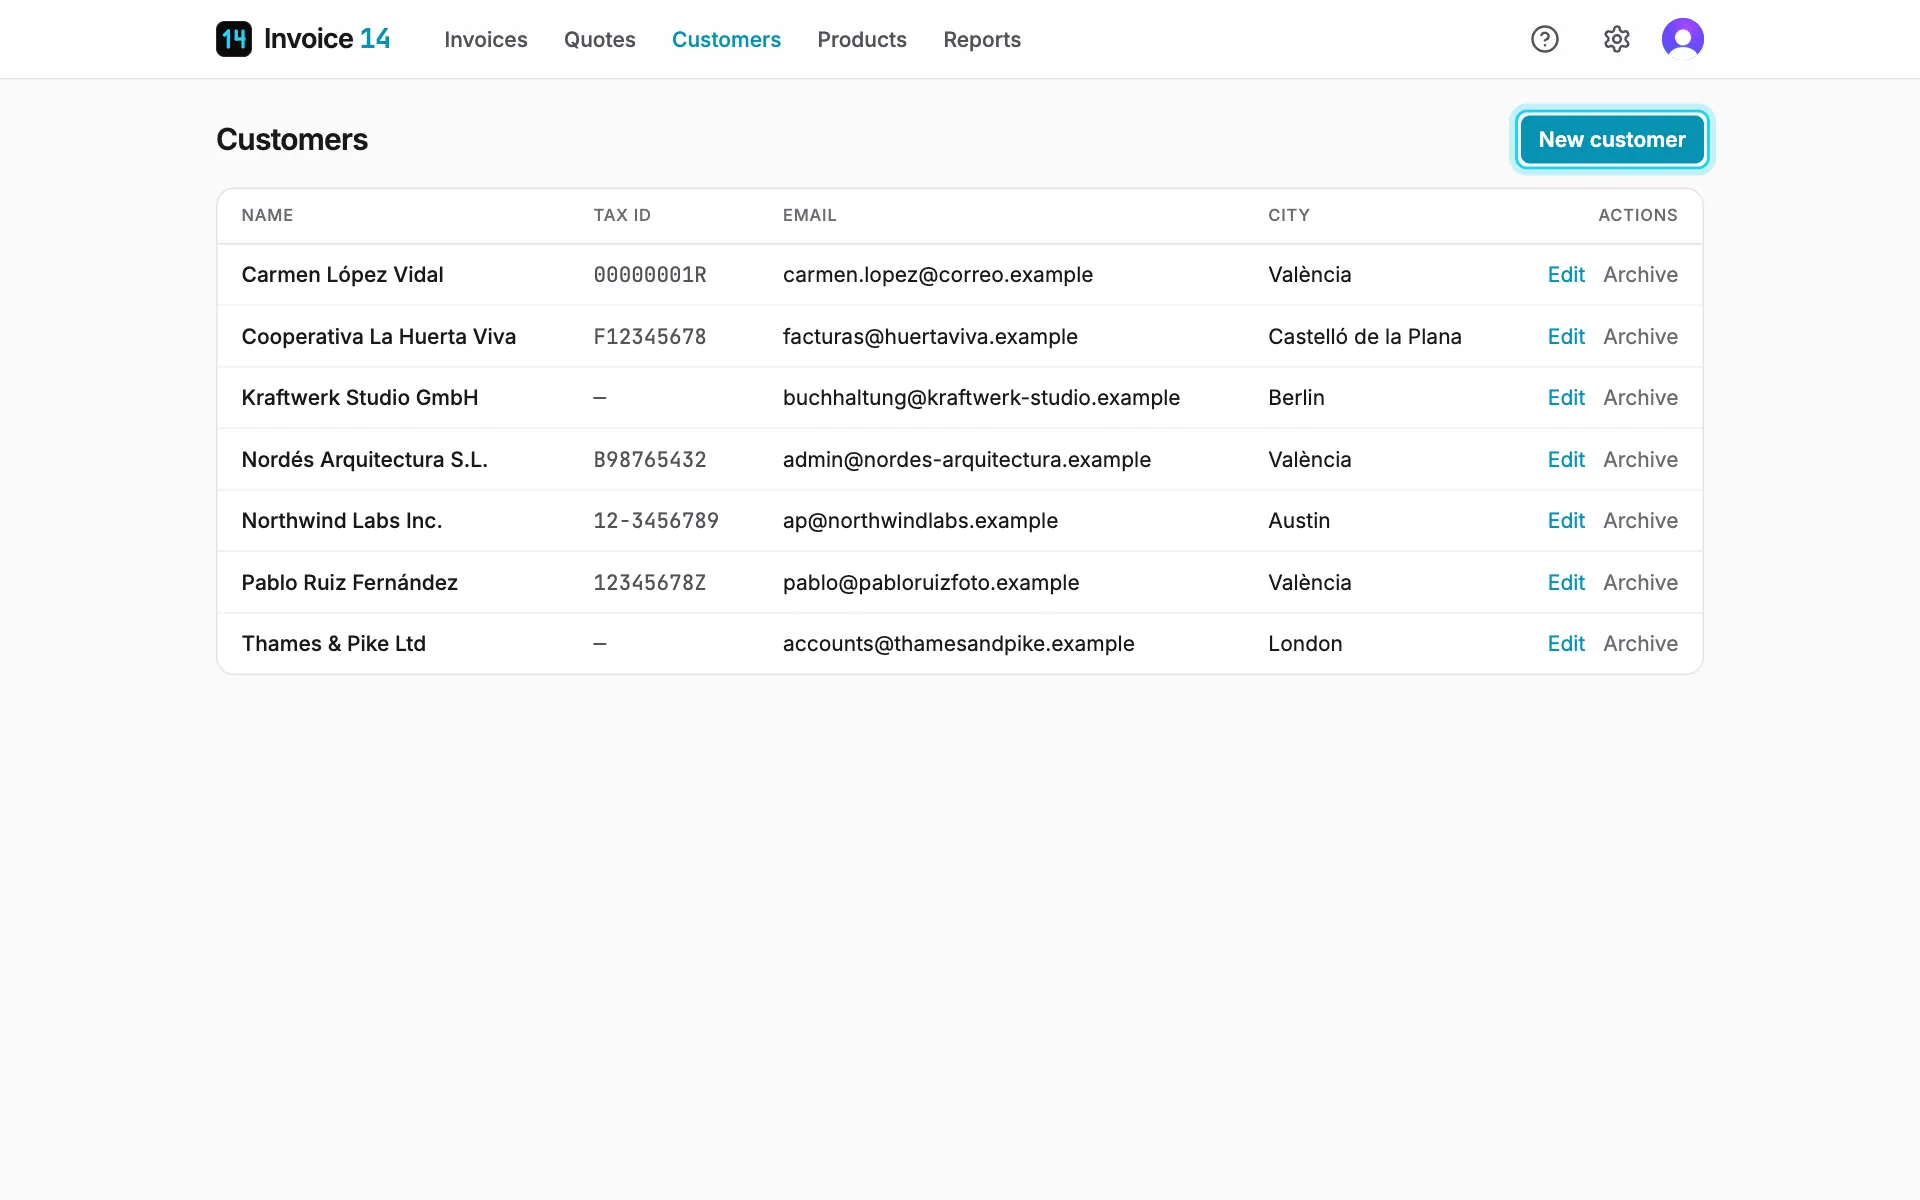This screenshot has height=1200, width=1920.
Task: Click tax ID F12345678
Action: click(x=650, y=337)
